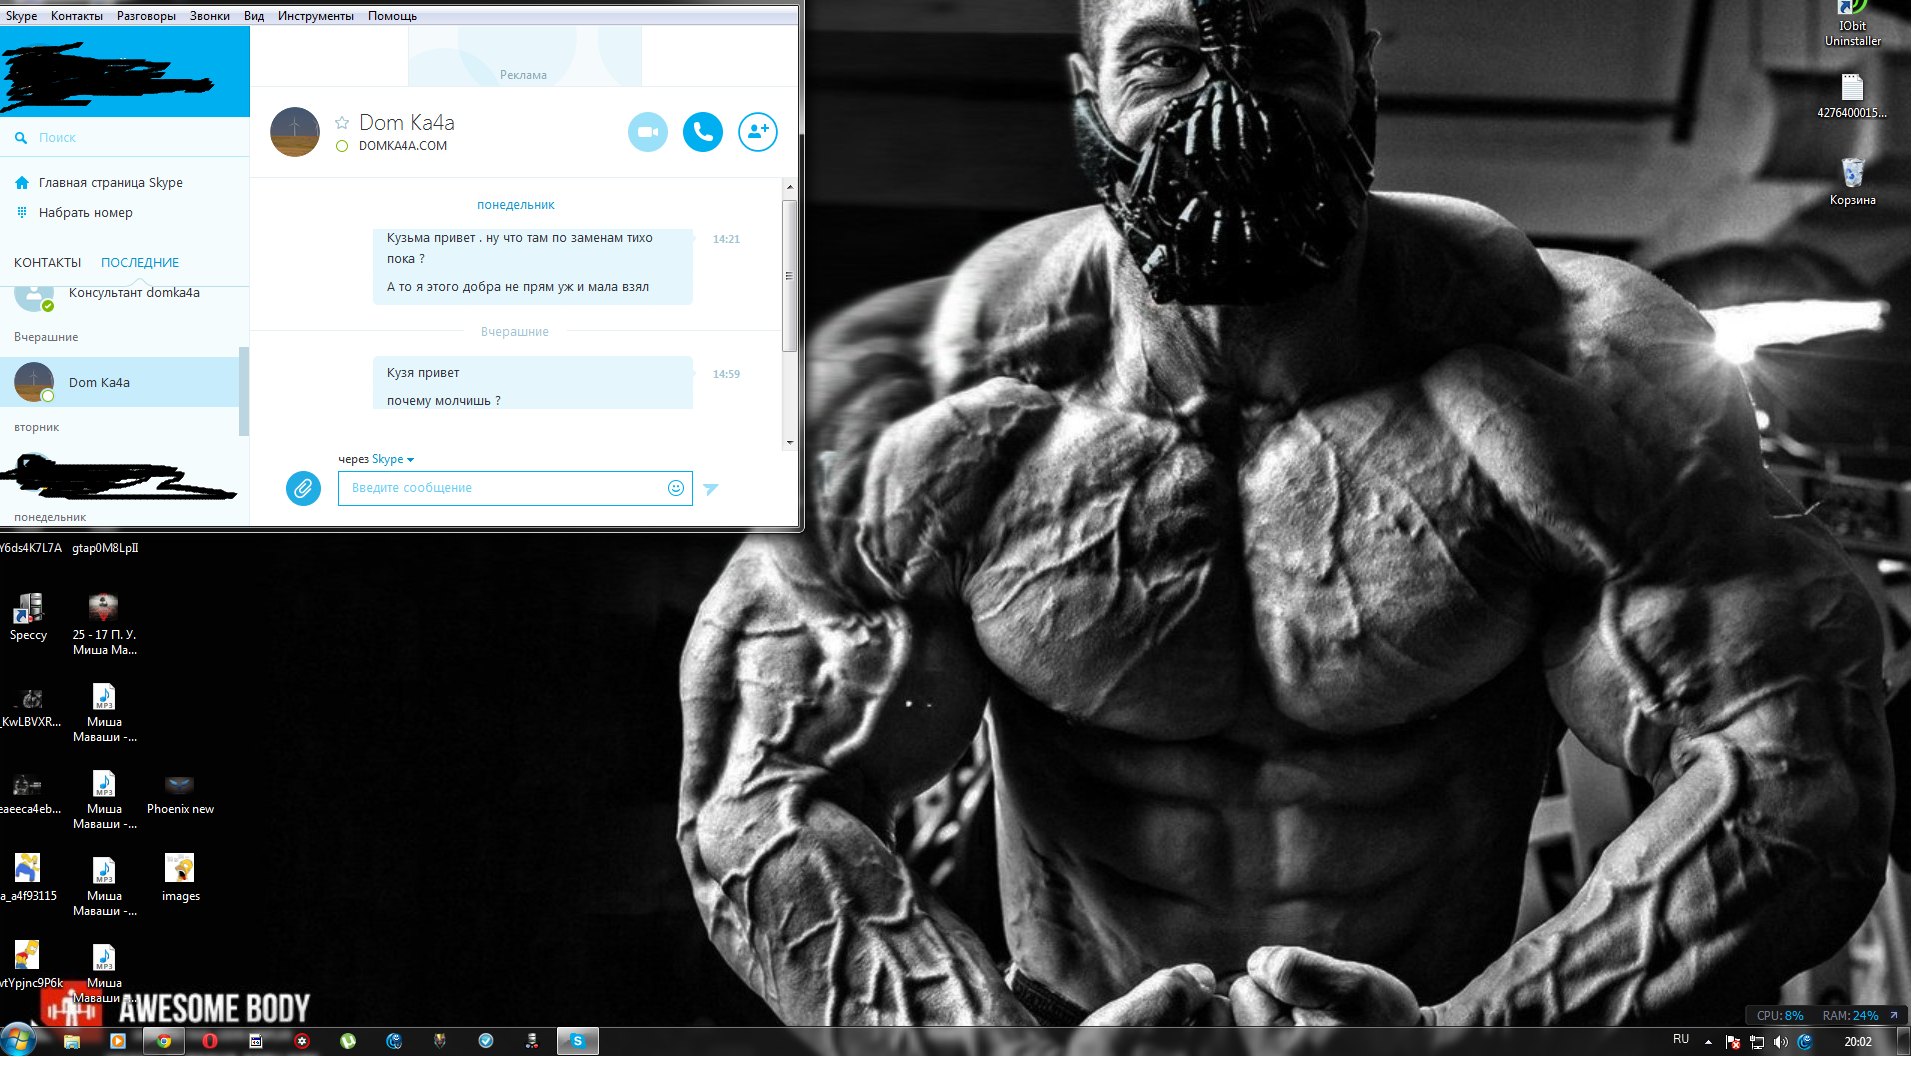Screen dimensions: 1920x1080
Task: Open the emoticon picker in message field
Action: [x=676, y=488]
